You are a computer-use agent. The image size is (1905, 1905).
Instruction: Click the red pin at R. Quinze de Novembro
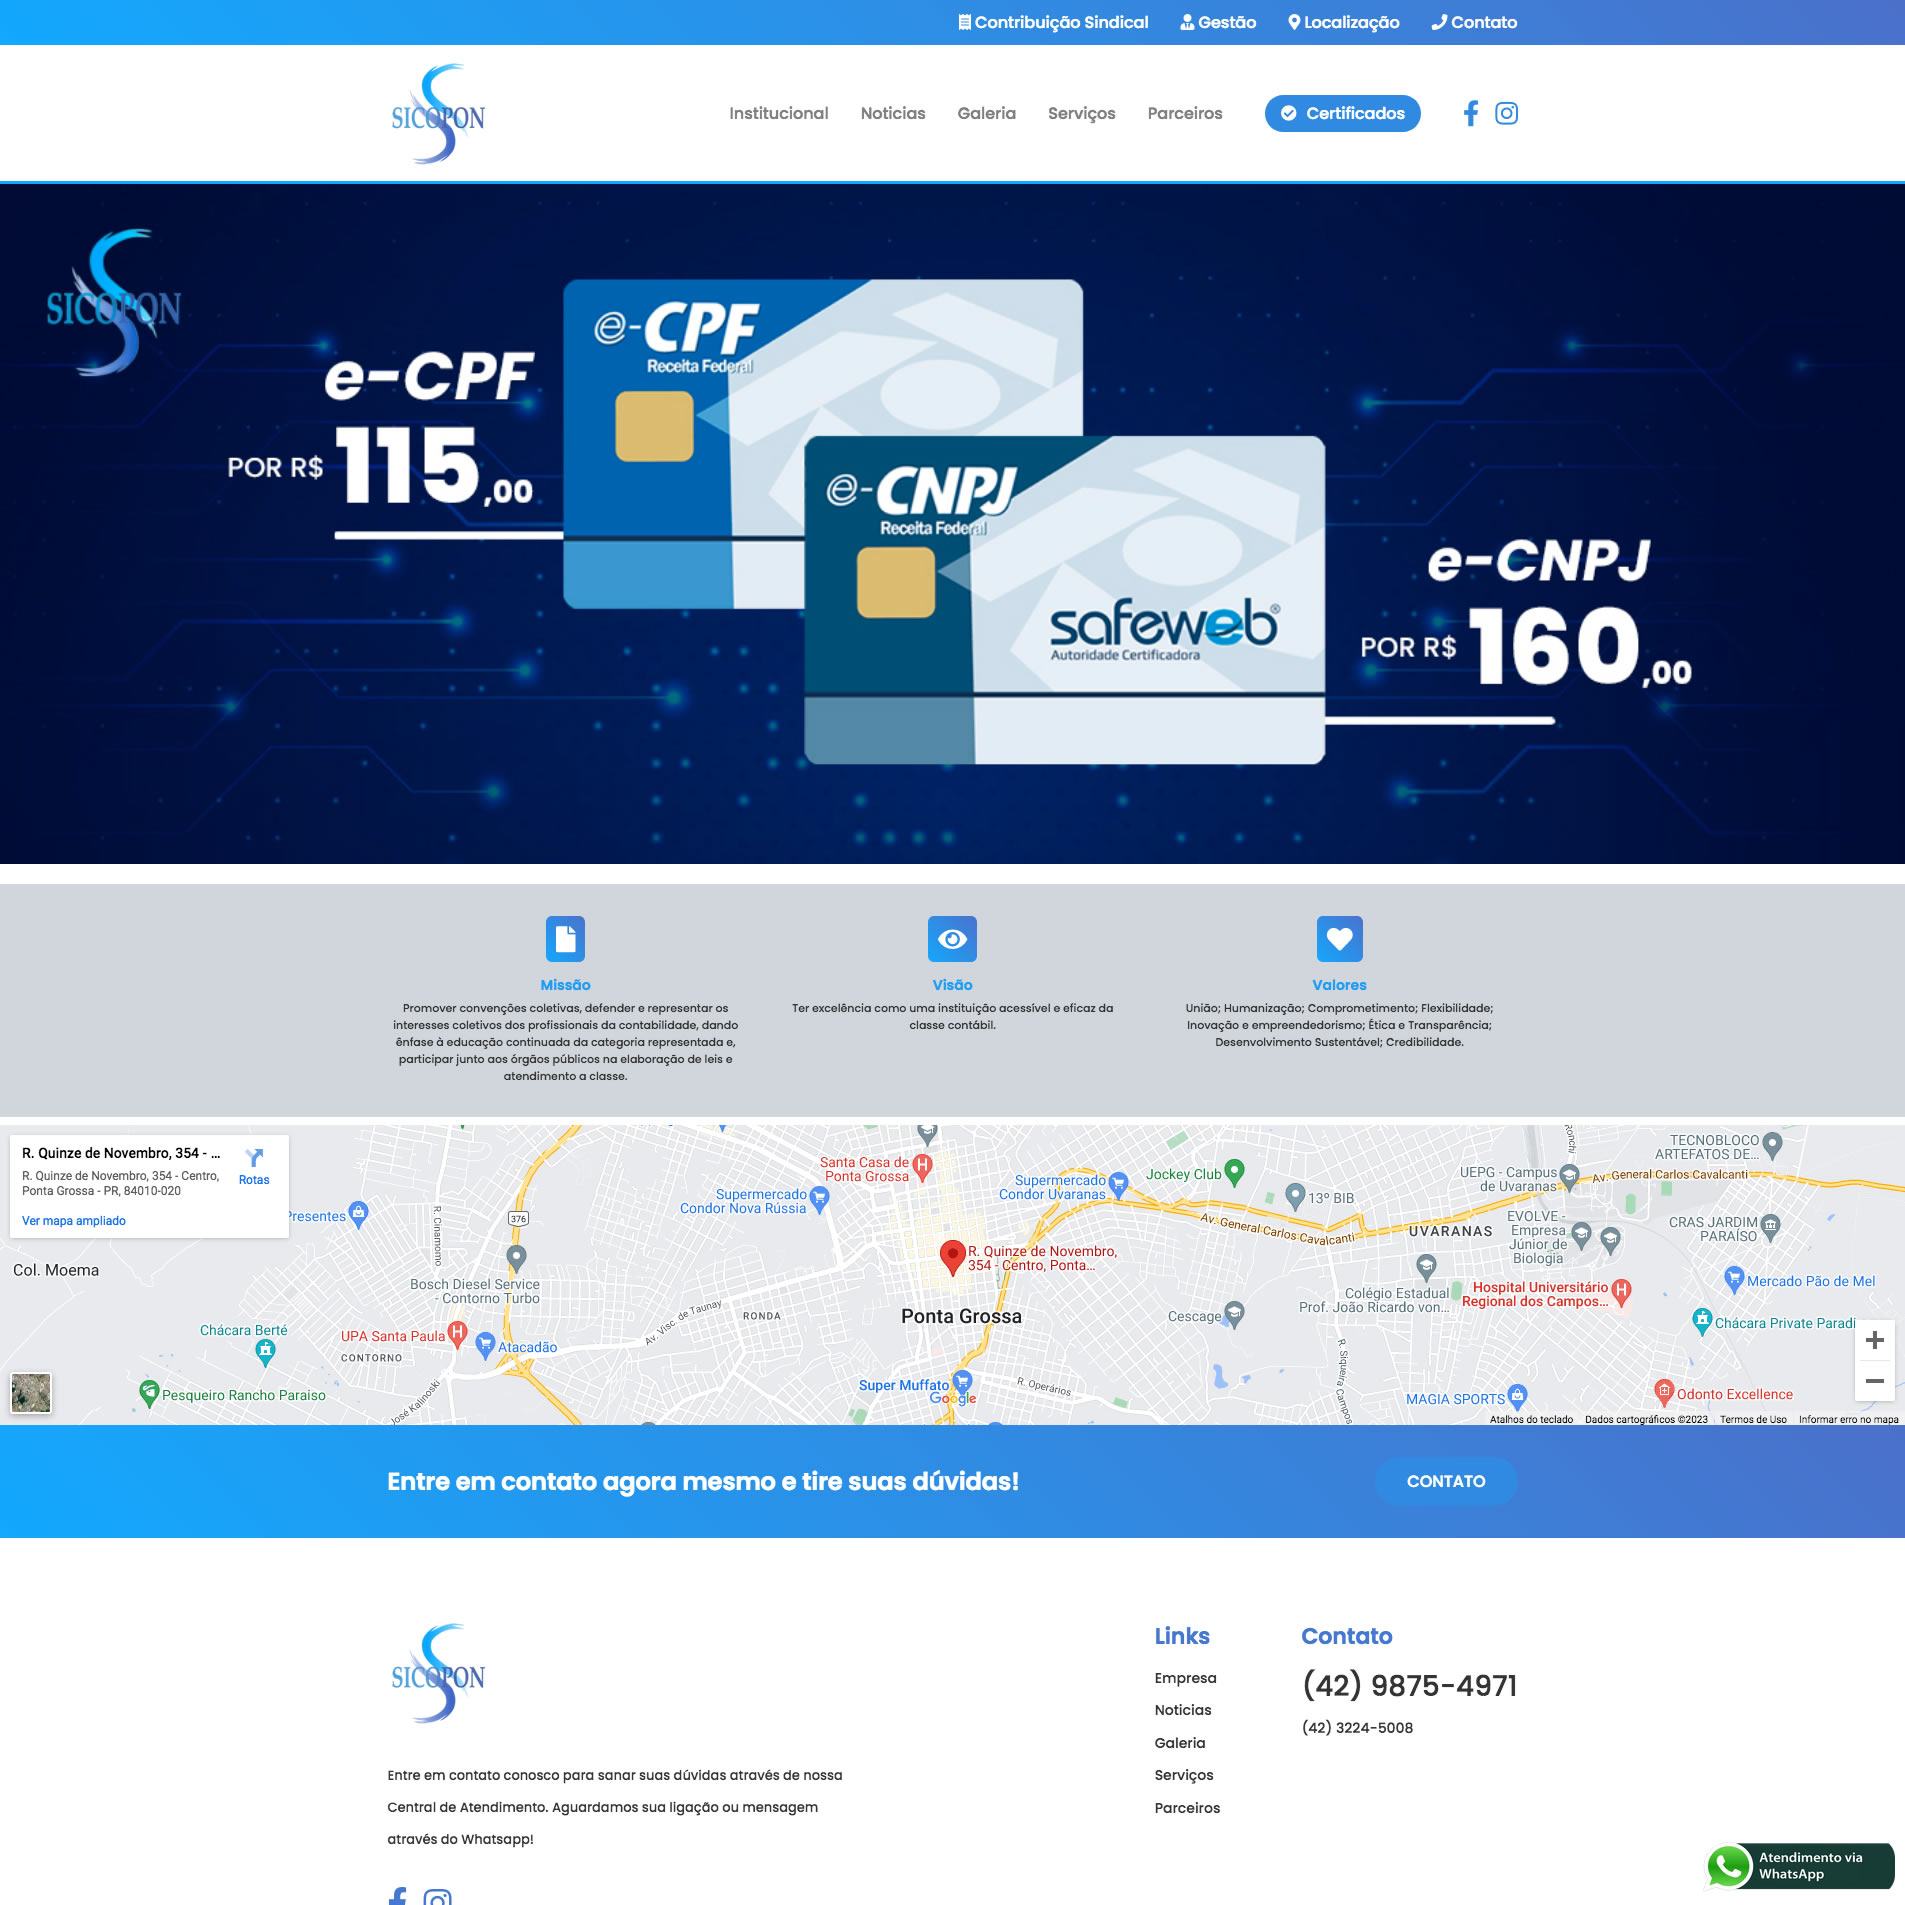[x=953, y=1256]
